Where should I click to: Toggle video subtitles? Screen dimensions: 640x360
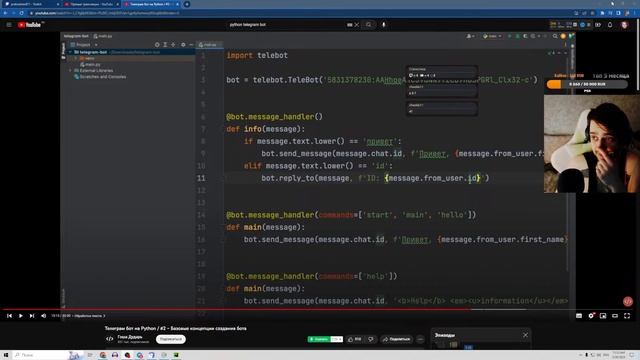pyautogui.click(x=579, y=316)
